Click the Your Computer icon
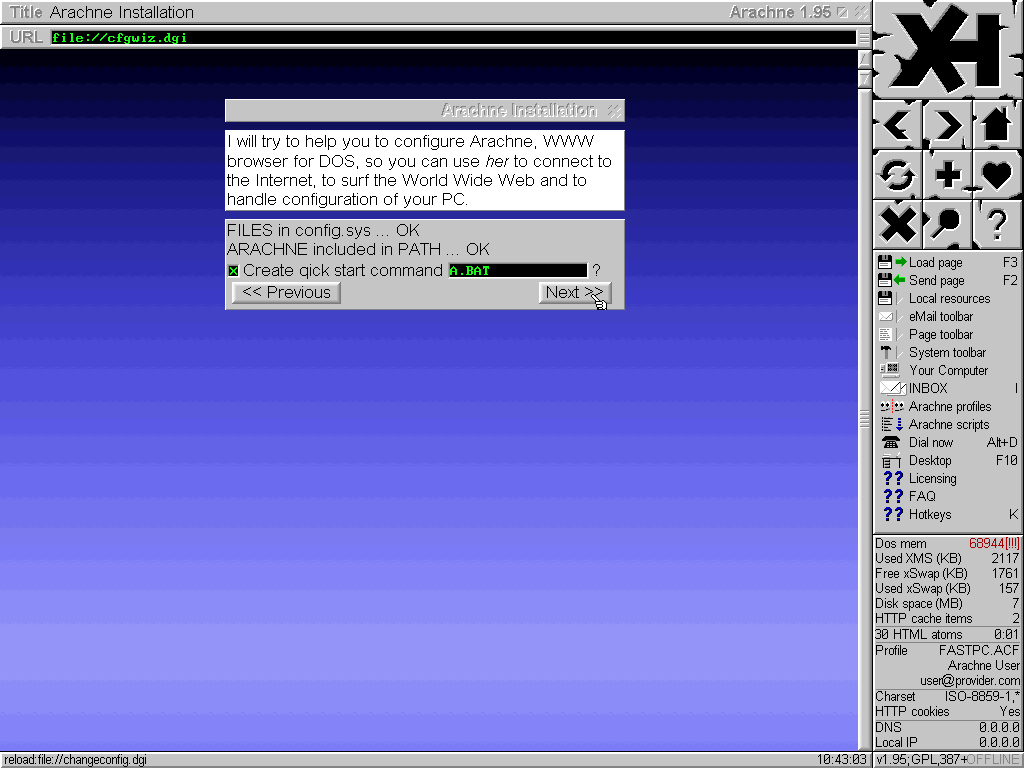 [890, 370]
